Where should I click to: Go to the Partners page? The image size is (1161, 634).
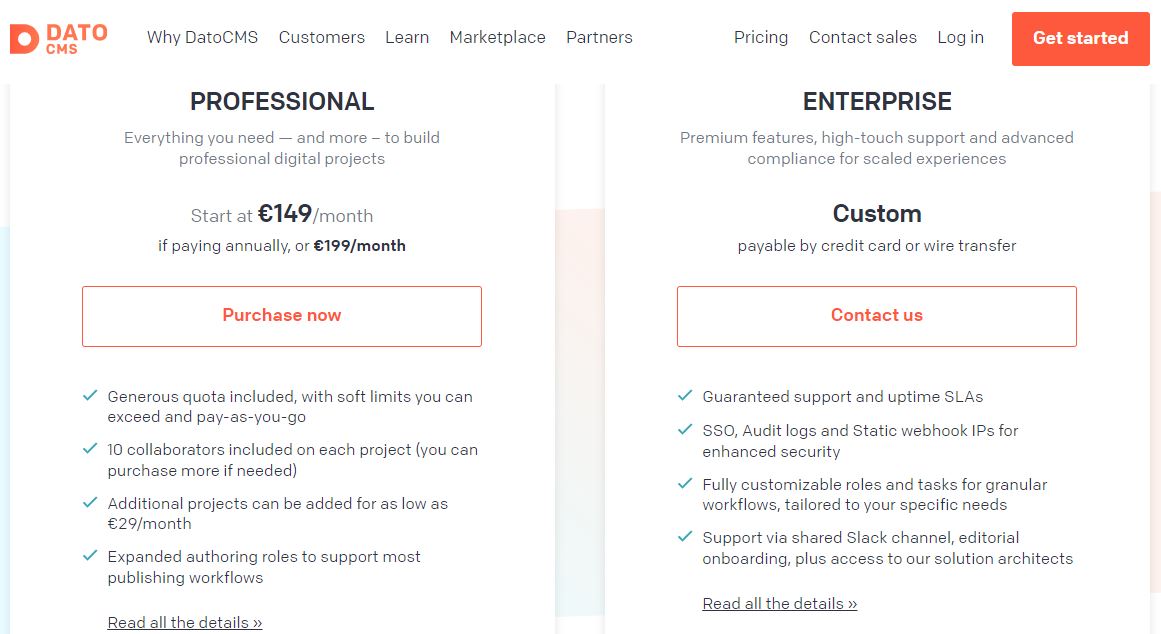tap(599, 37)
